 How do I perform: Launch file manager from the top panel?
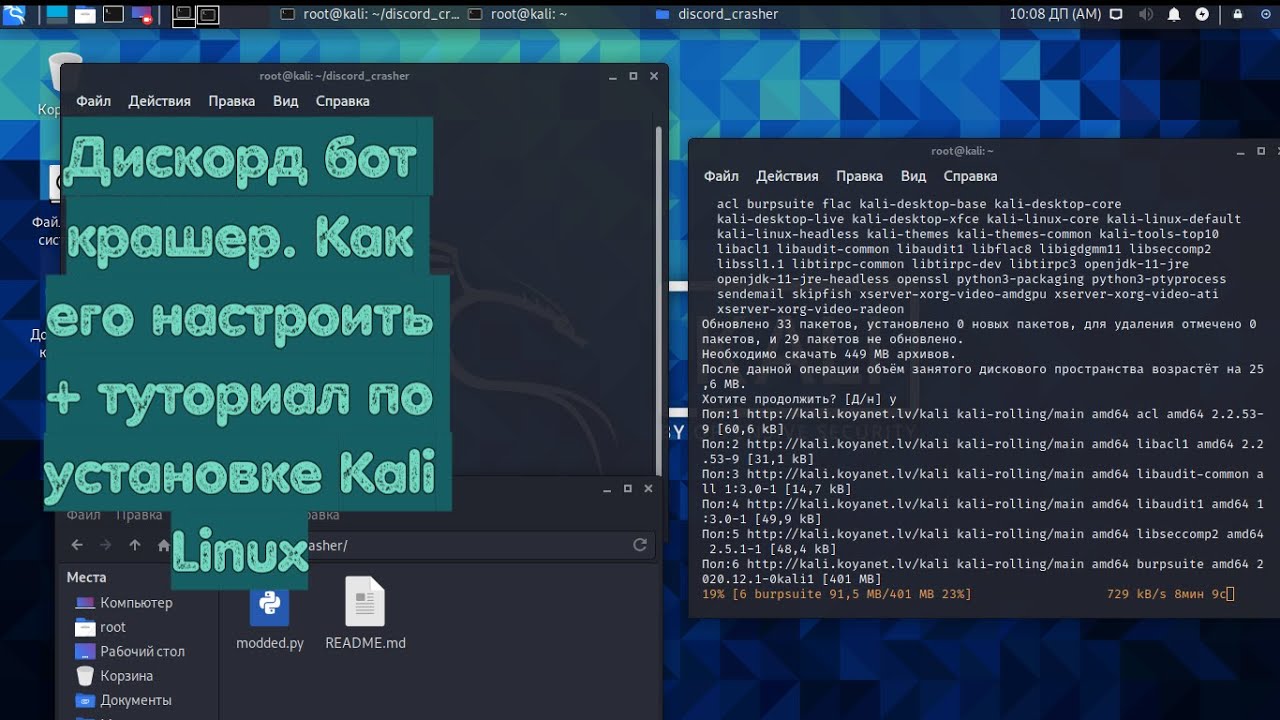pyautogui.click(x=85, y=14)
